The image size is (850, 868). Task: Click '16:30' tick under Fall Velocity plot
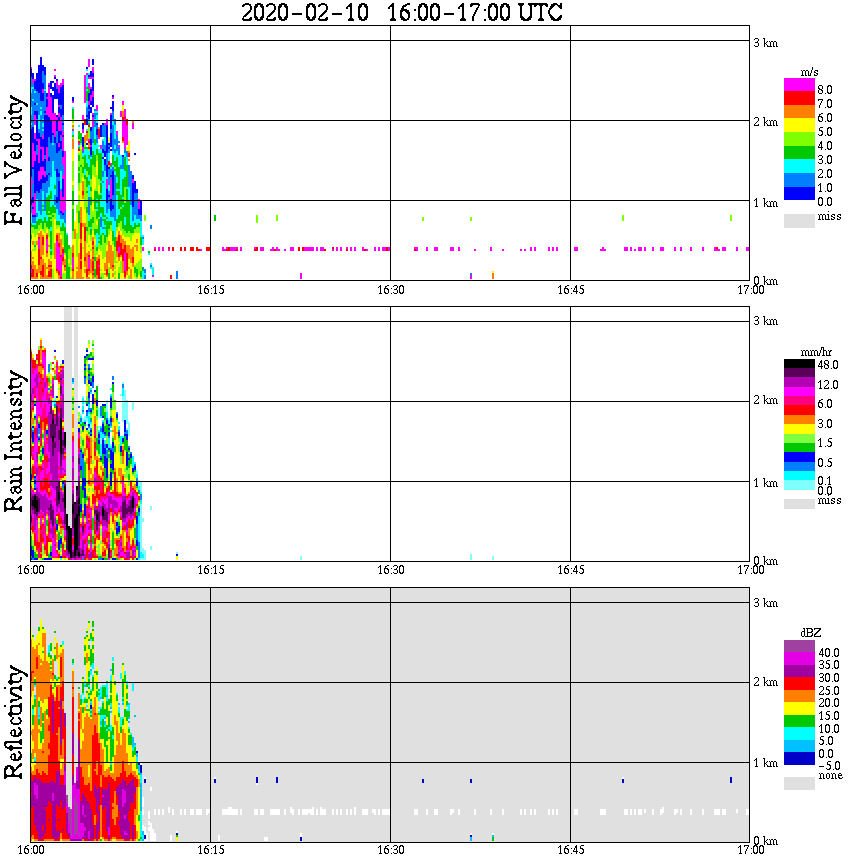391,290
